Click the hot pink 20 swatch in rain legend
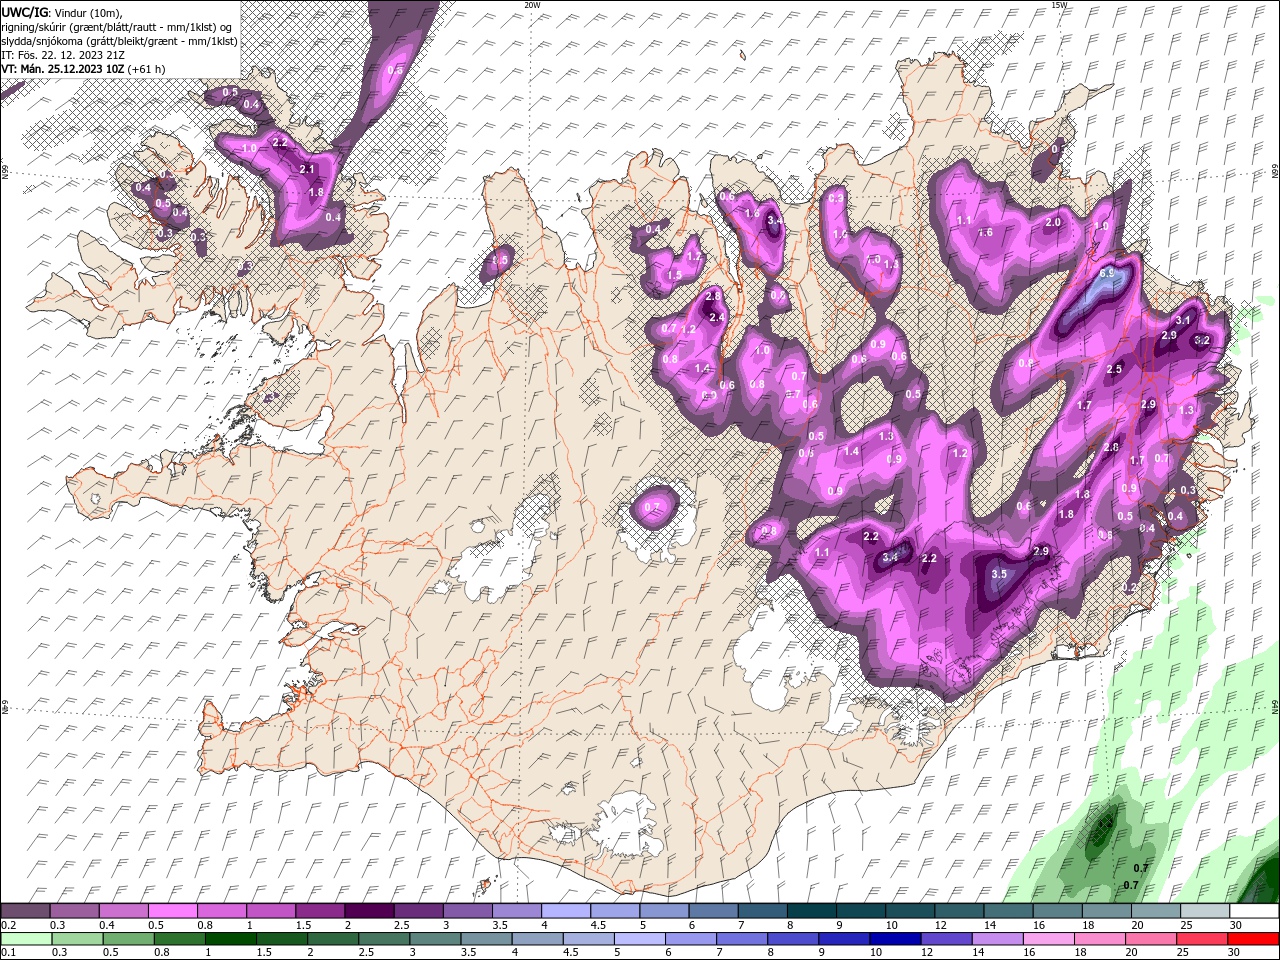The width and height of the screenshot is (1280, 960). pos(1150,939)
